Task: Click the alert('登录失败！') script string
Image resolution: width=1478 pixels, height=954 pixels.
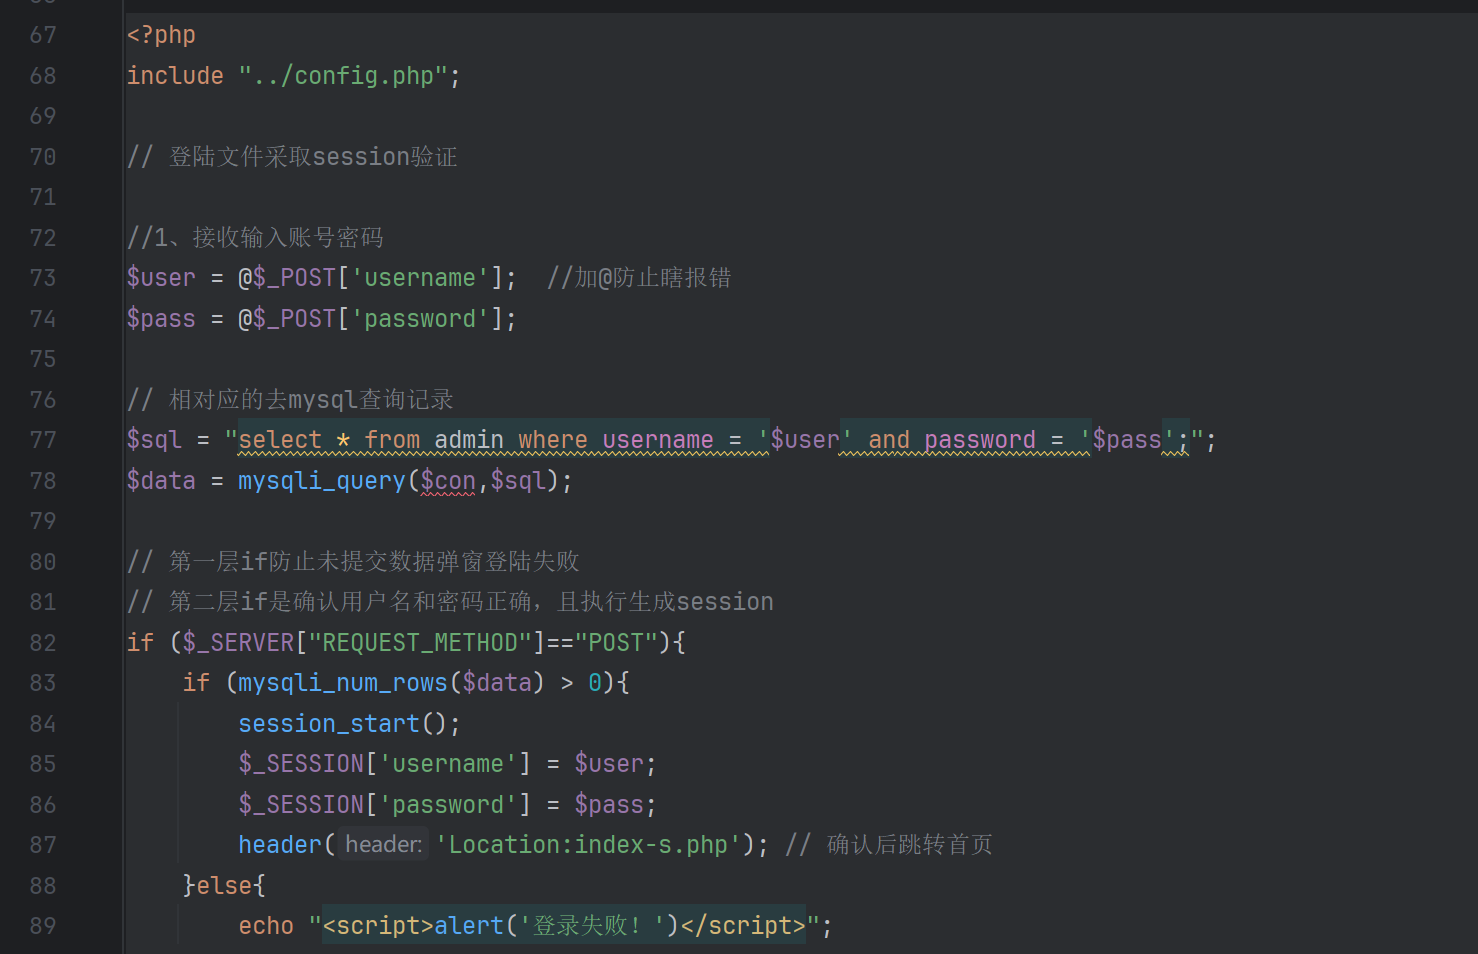Action: 564,926
